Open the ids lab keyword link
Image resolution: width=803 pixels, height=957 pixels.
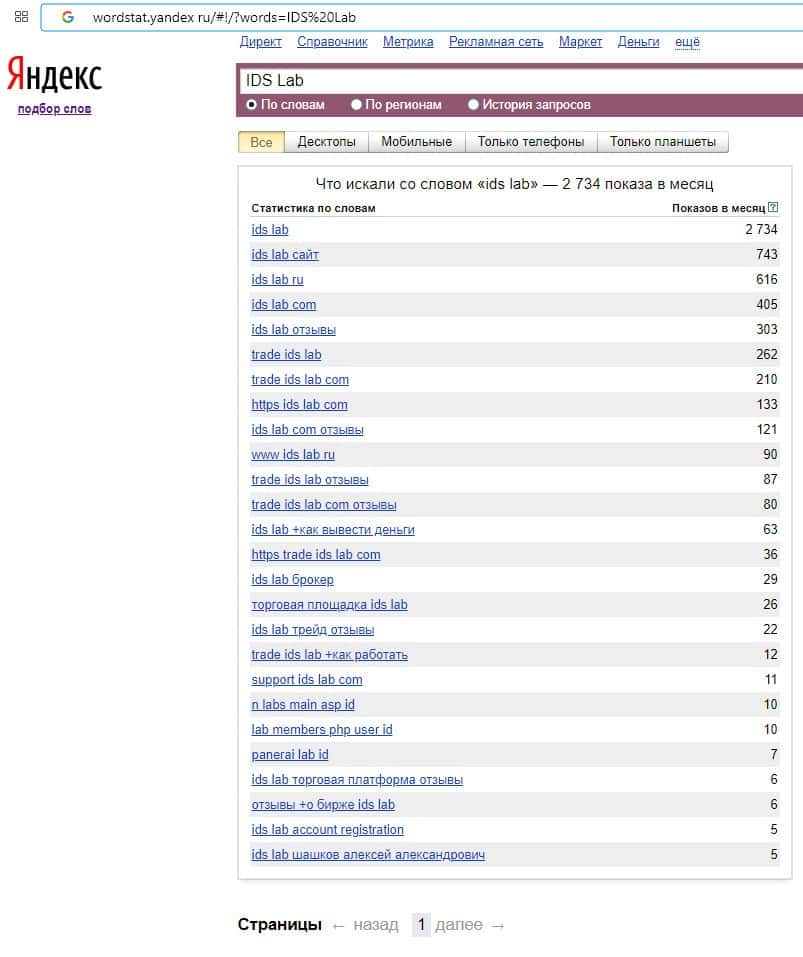pos(270,229)
